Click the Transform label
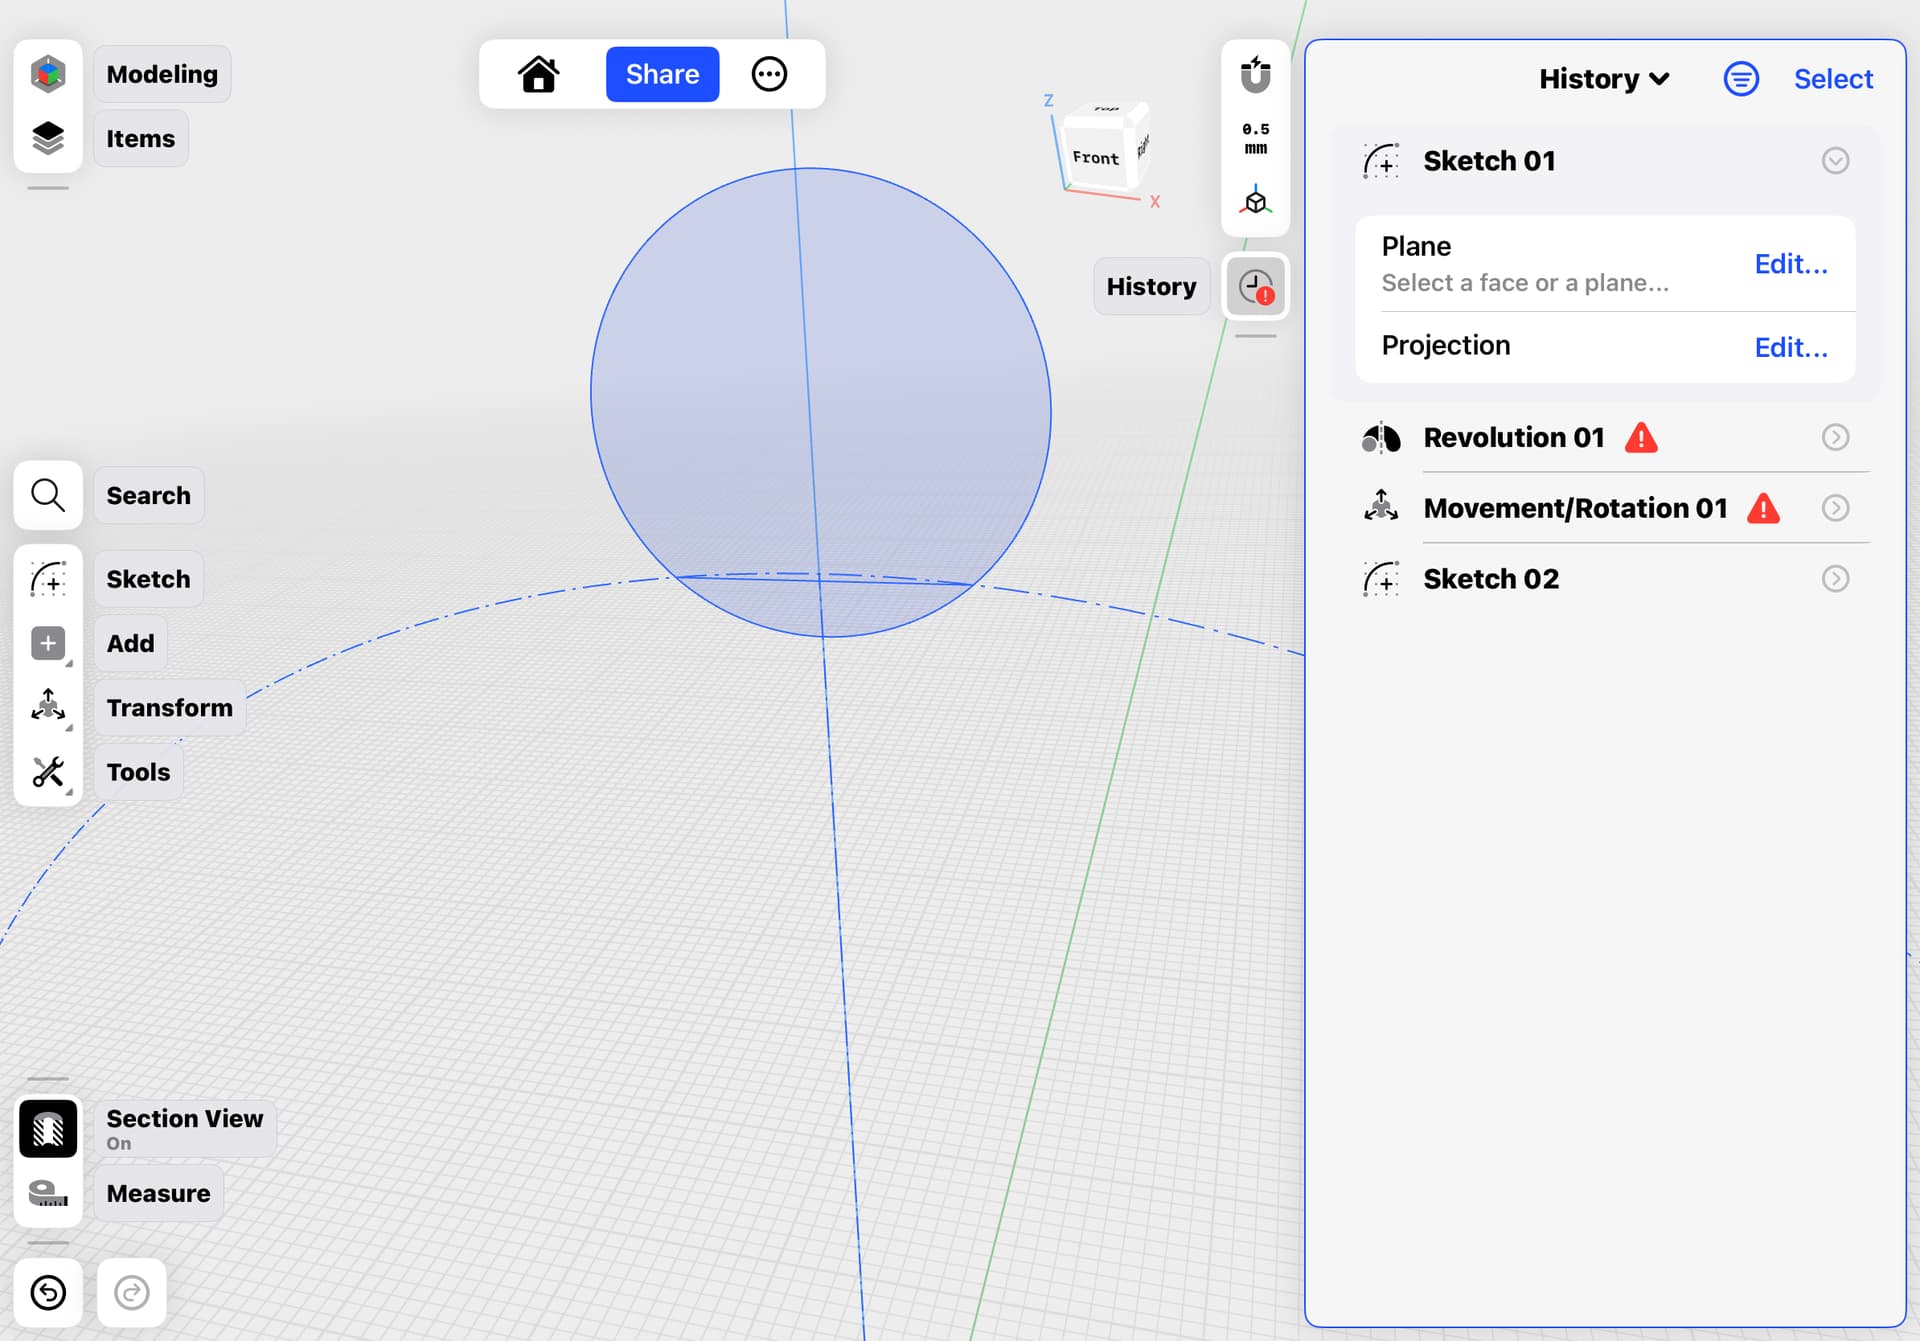Screen dimensions: 1920x1341 click(x=170, y=708)
